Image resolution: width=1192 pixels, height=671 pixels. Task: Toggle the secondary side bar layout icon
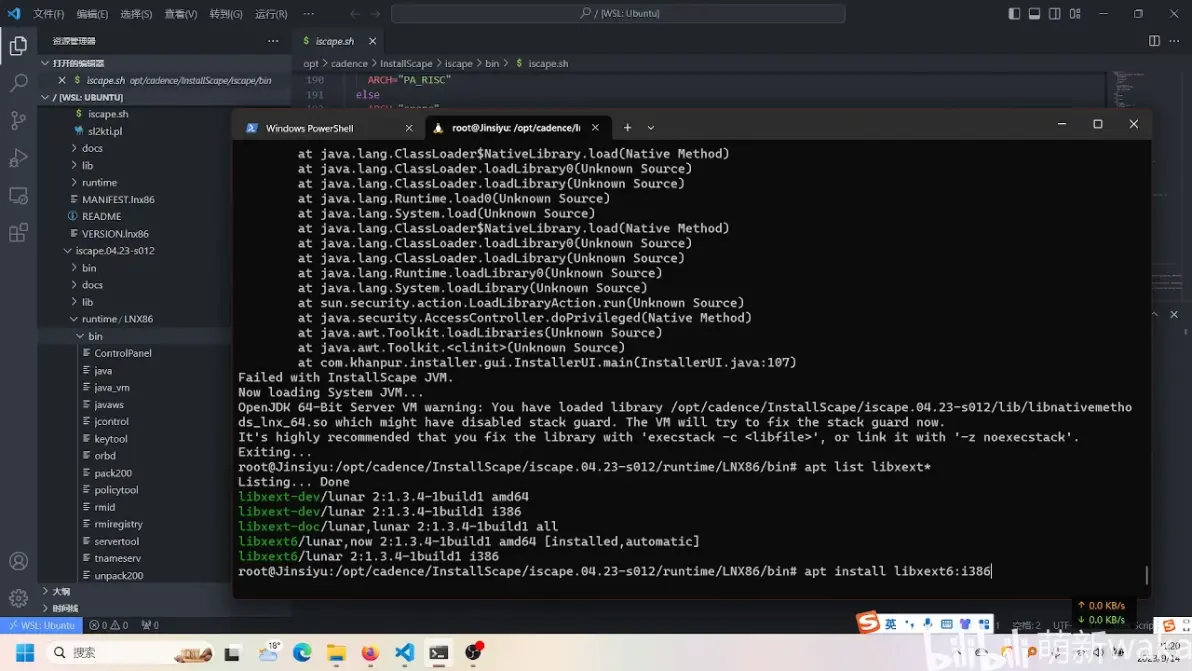click(x=1054, y=14)
